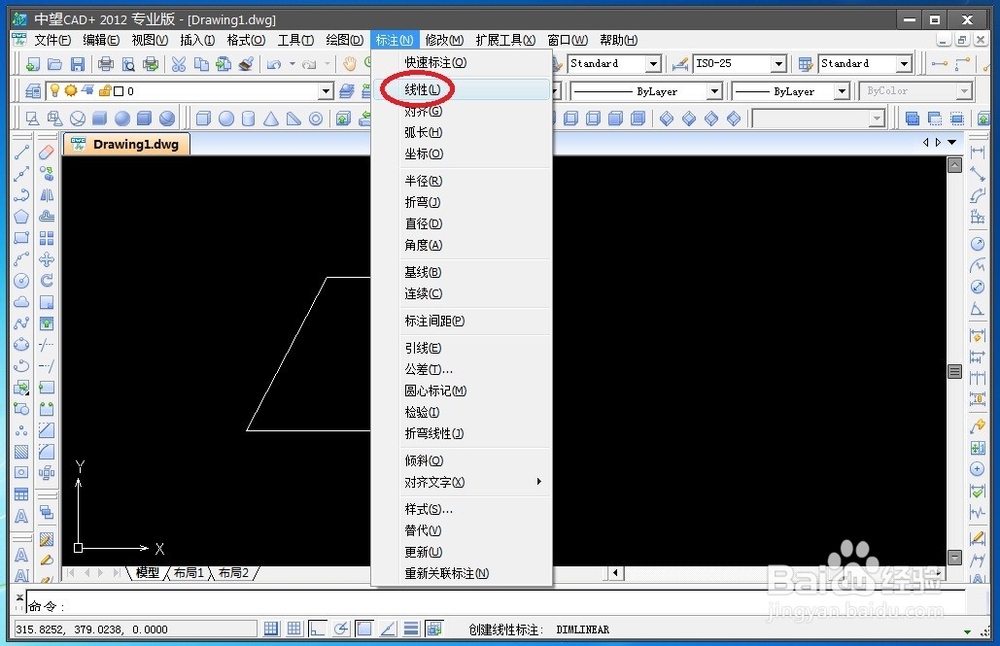The image size is (1000, 646).
Task: Select the Rectangle draw tool
Action: pyautogui.click(x=22, y=238)
